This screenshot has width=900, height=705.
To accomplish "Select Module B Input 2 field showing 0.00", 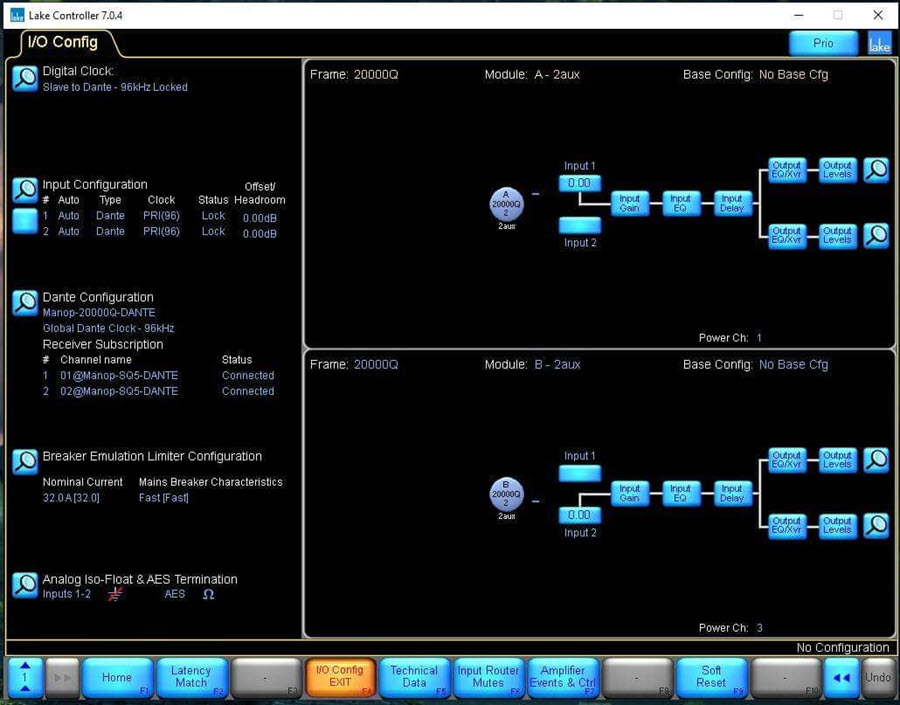I will (x=580, y=515).
